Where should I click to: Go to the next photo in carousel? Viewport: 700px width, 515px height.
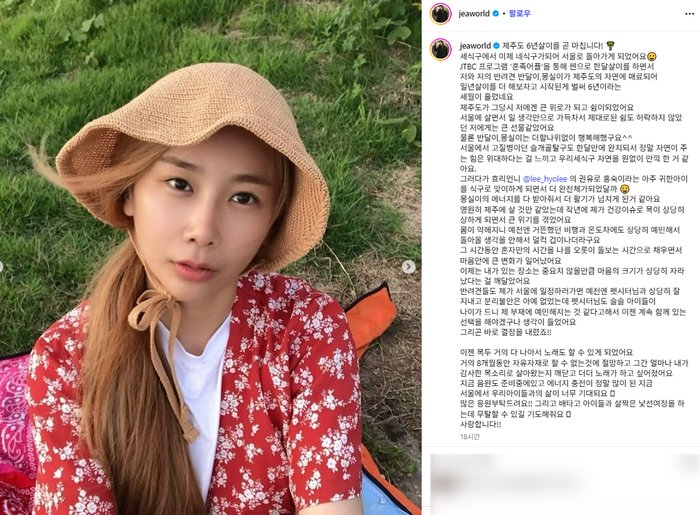(x=408, y=267)
